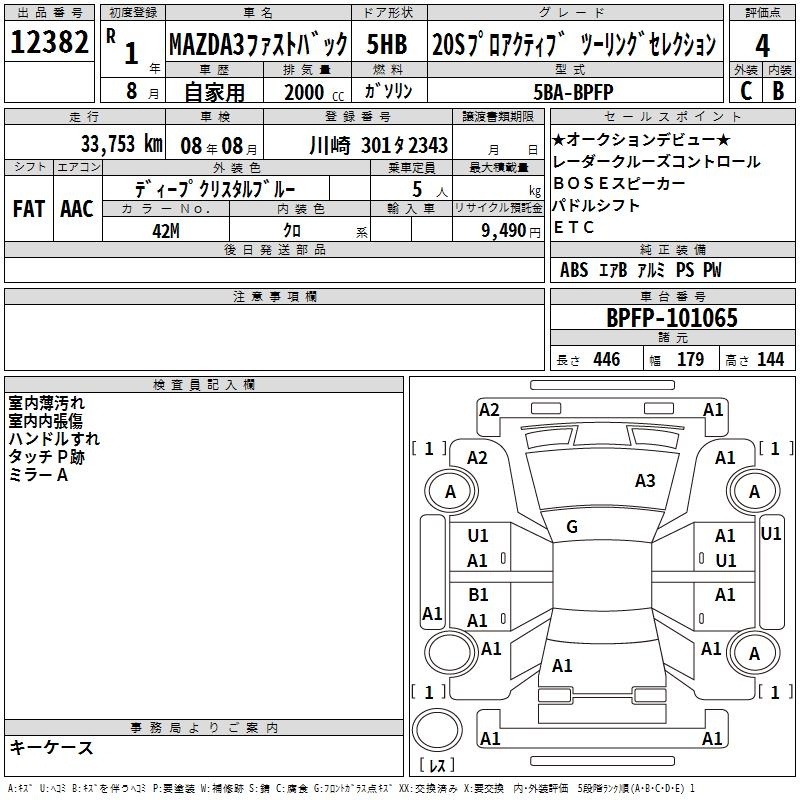Click the lower-right wheel circle marked A
800x800 pixels.
pos(754,653)
